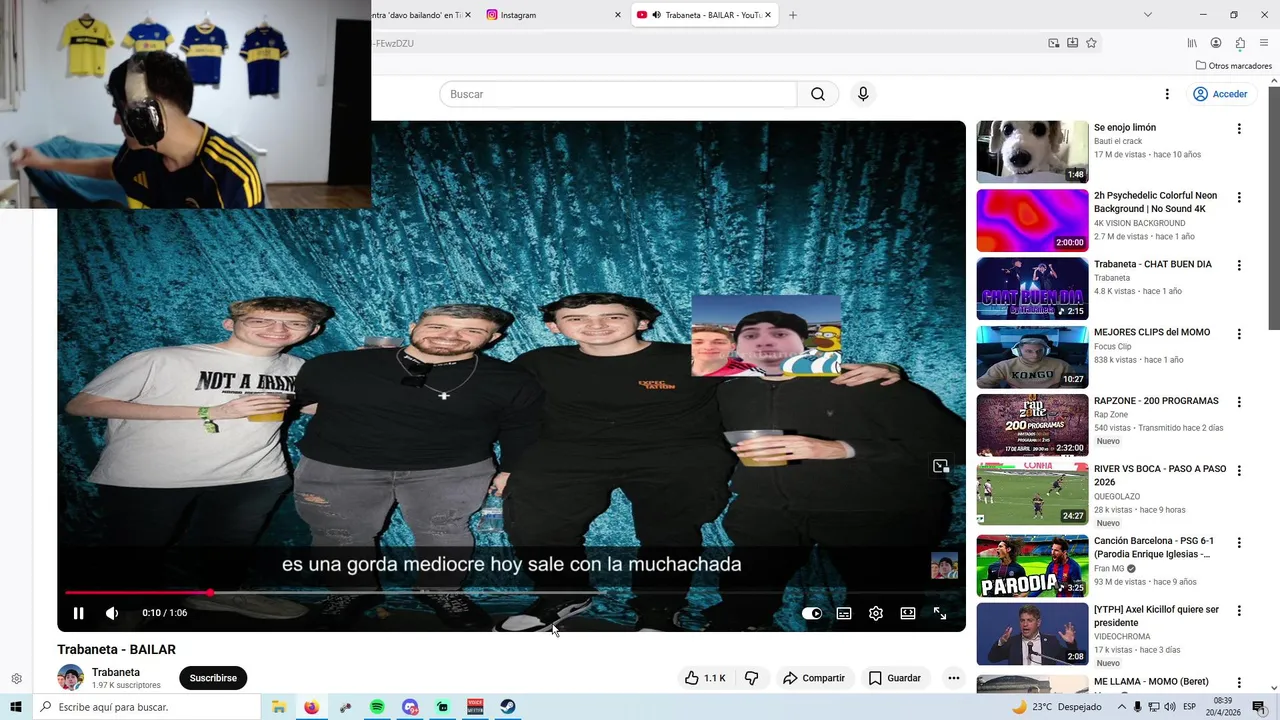
Task: Open Se enojo limón dog thumbnail
Action: 1032,152
